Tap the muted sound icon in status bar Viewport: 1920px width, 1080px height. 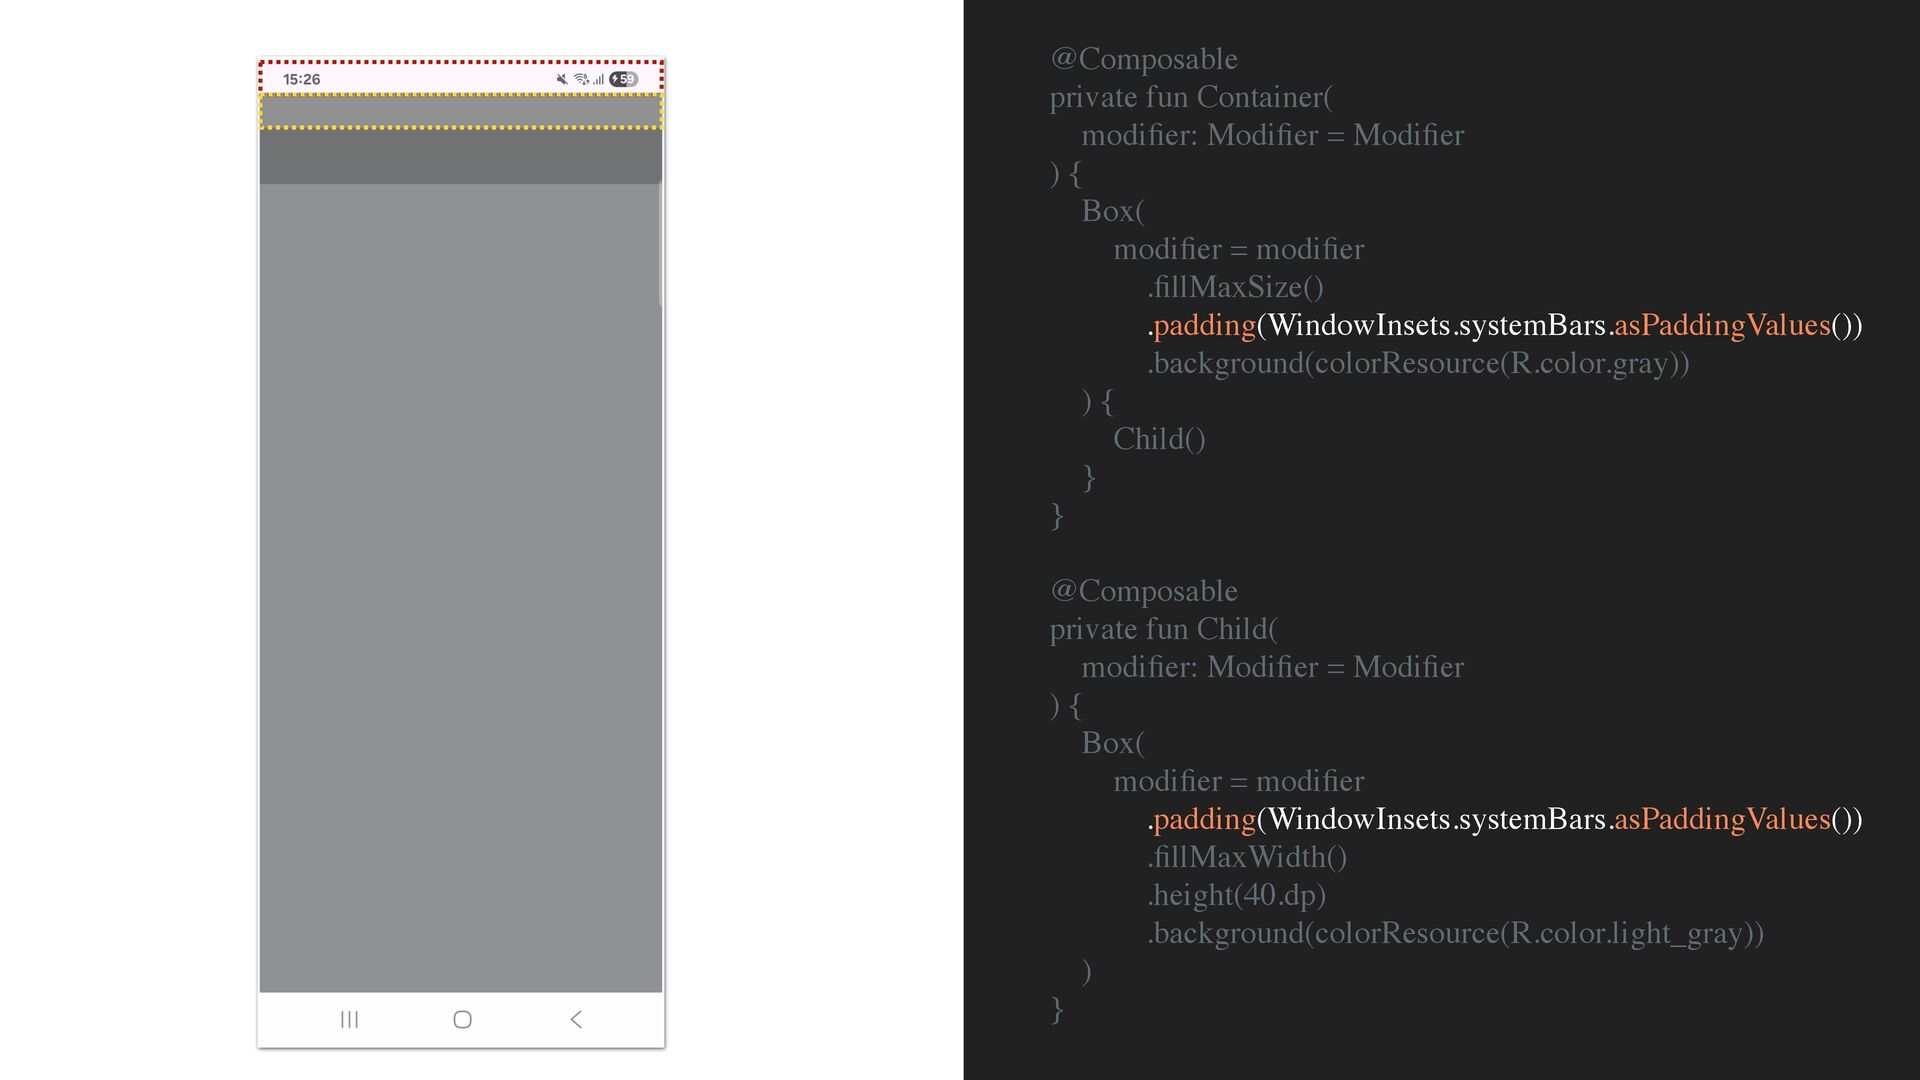coord(562,79)
